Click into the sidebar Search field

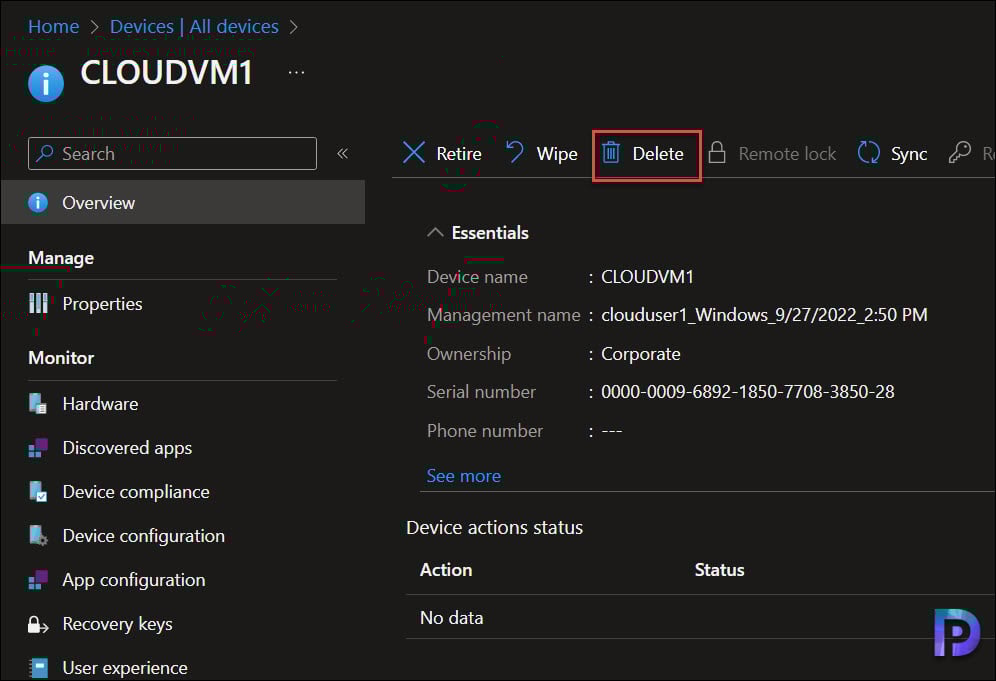172,153
